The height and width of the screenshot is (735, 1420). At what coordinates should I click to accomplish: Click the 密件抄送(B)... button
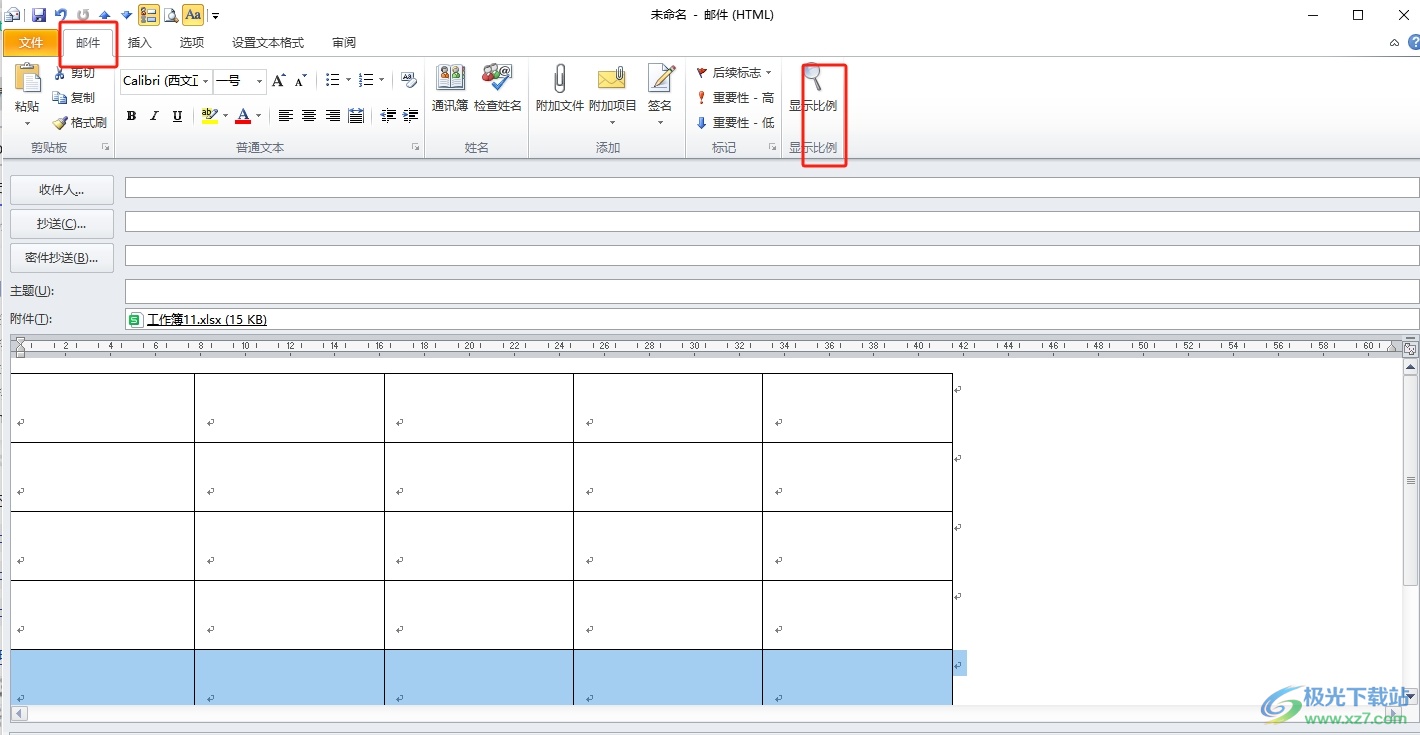[x=62, y=258]
